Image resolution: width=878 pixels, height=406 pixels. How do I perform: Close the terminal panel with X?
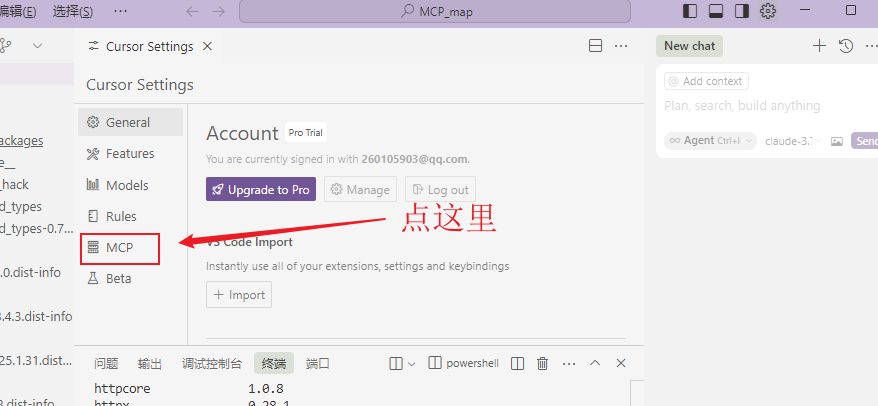(620, 363)
